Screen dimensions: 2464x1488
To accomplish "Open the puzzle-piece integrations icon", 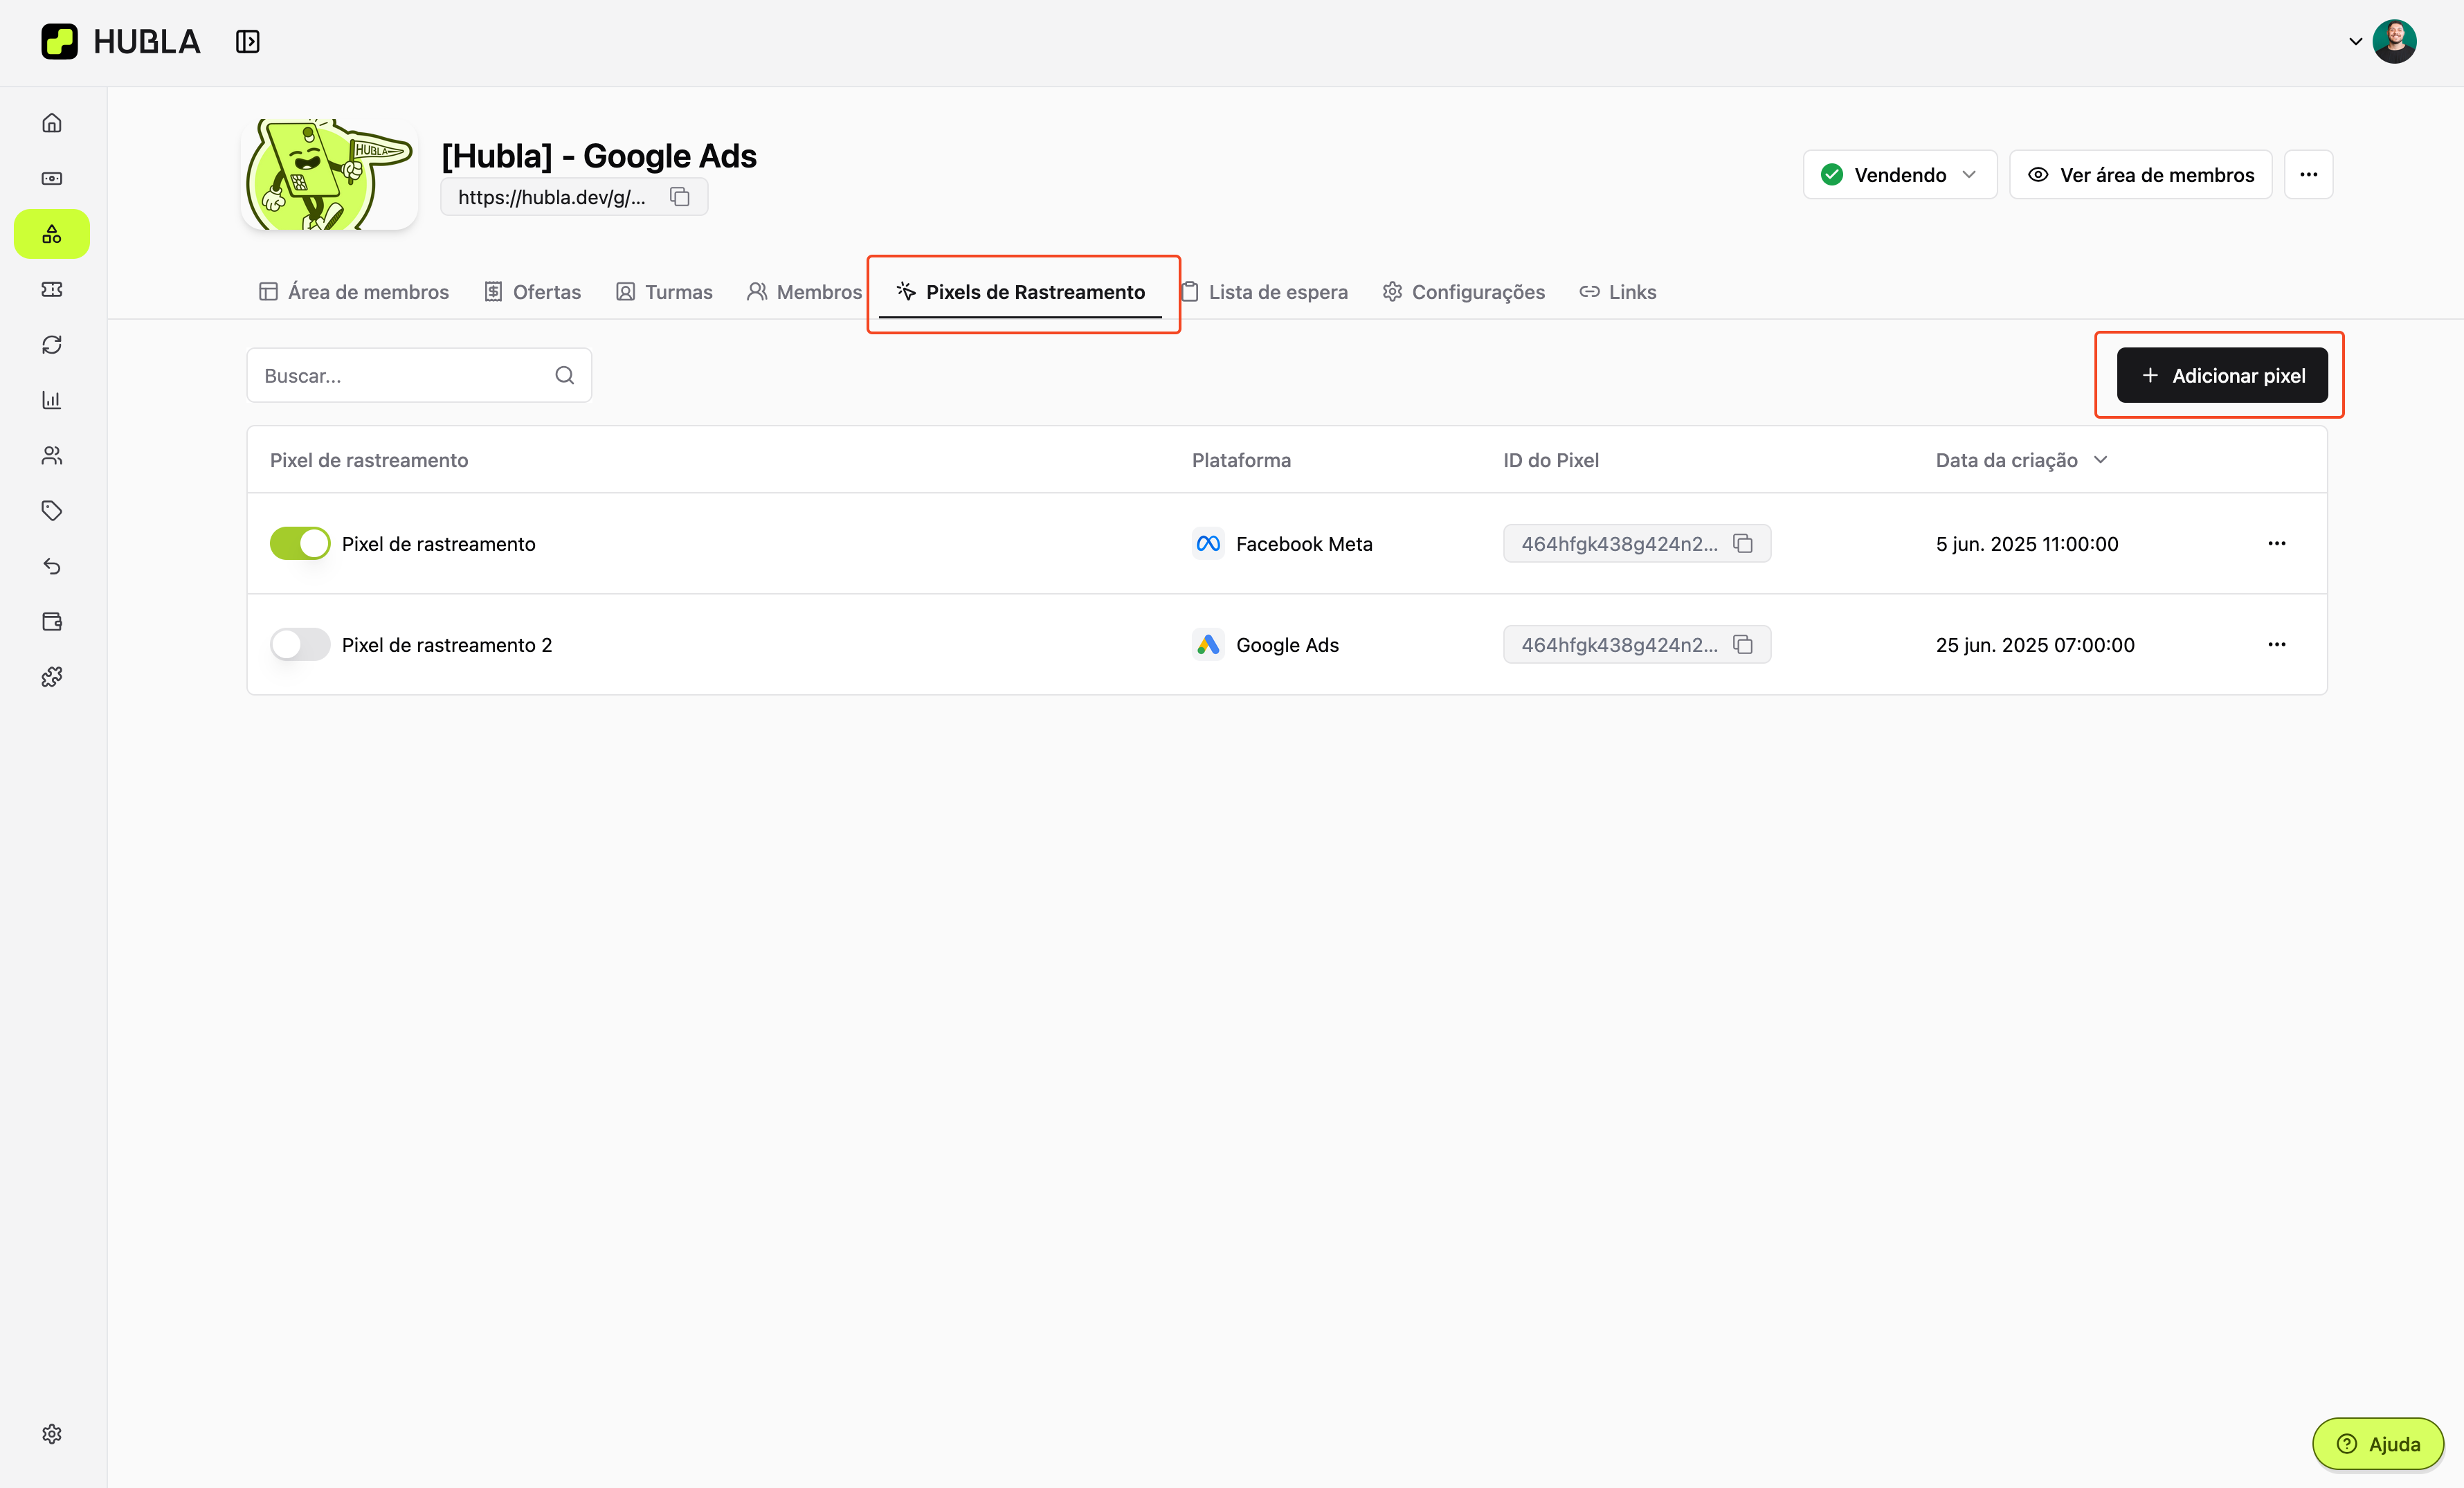I will 52,677.
